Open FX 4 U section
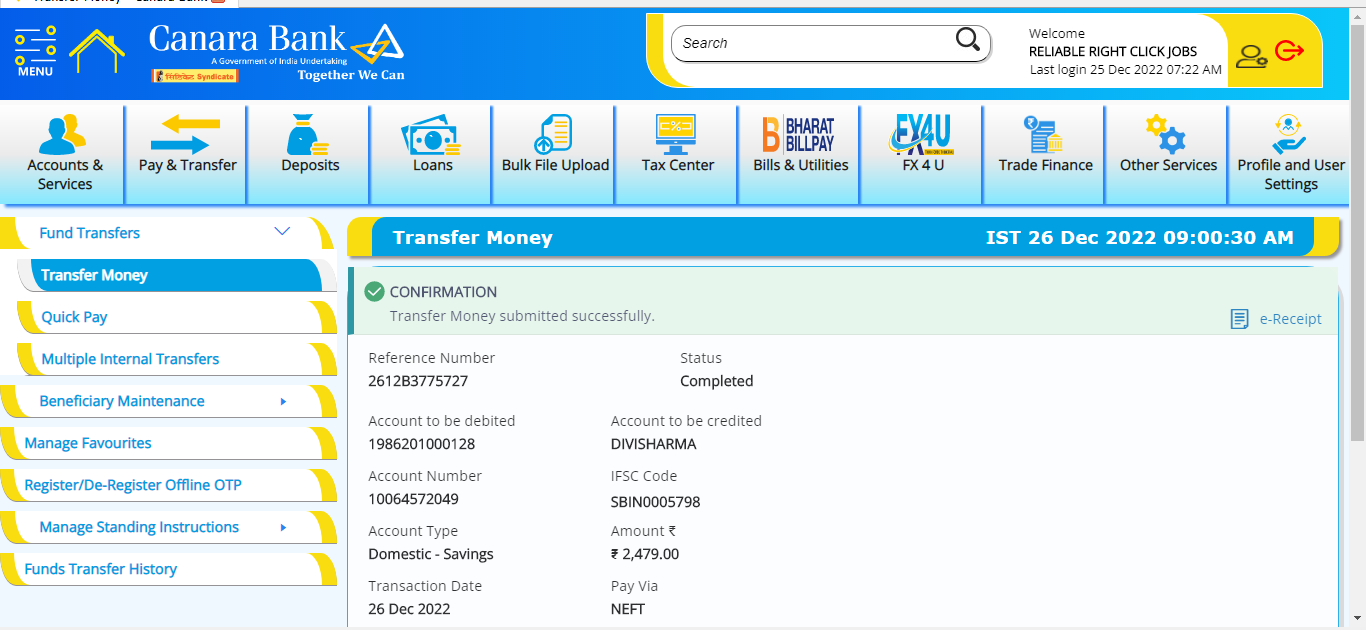The height and width of the screenshot is (630, 1366). point(923,154)
